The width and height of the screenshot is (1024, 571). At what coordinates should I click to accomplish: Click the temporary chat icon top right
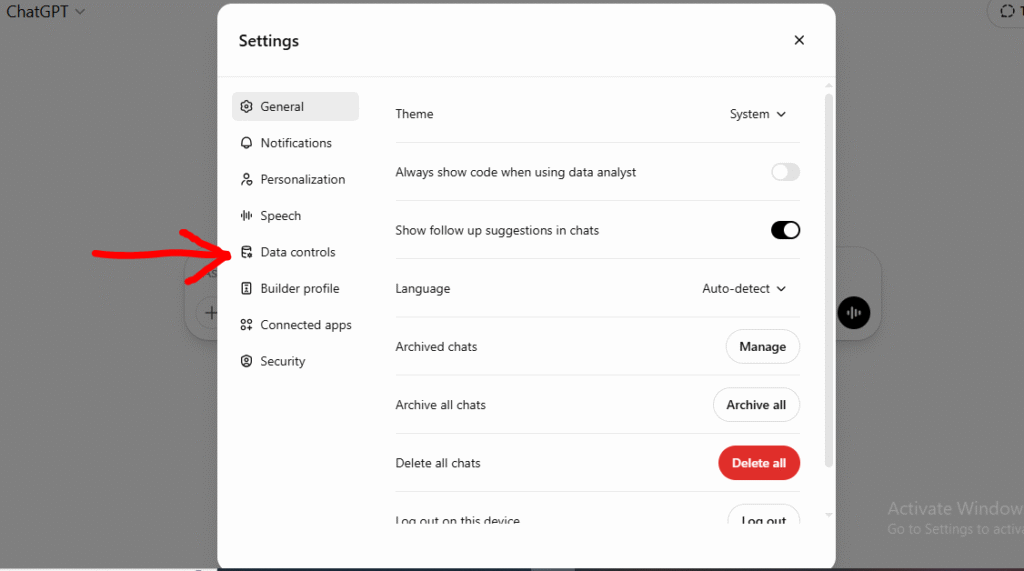tap(1007, 11)
